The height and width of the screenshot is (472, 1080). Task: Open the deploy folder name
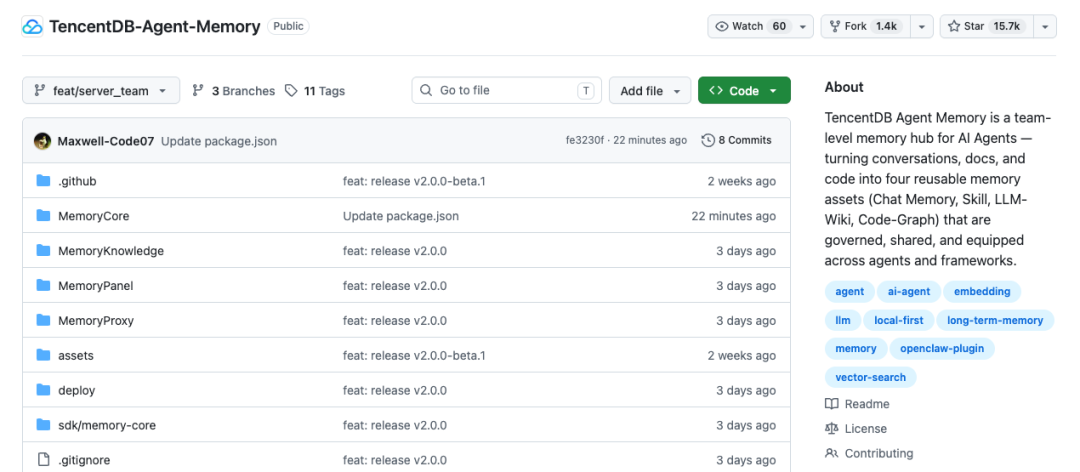click(x=76, y=390)
